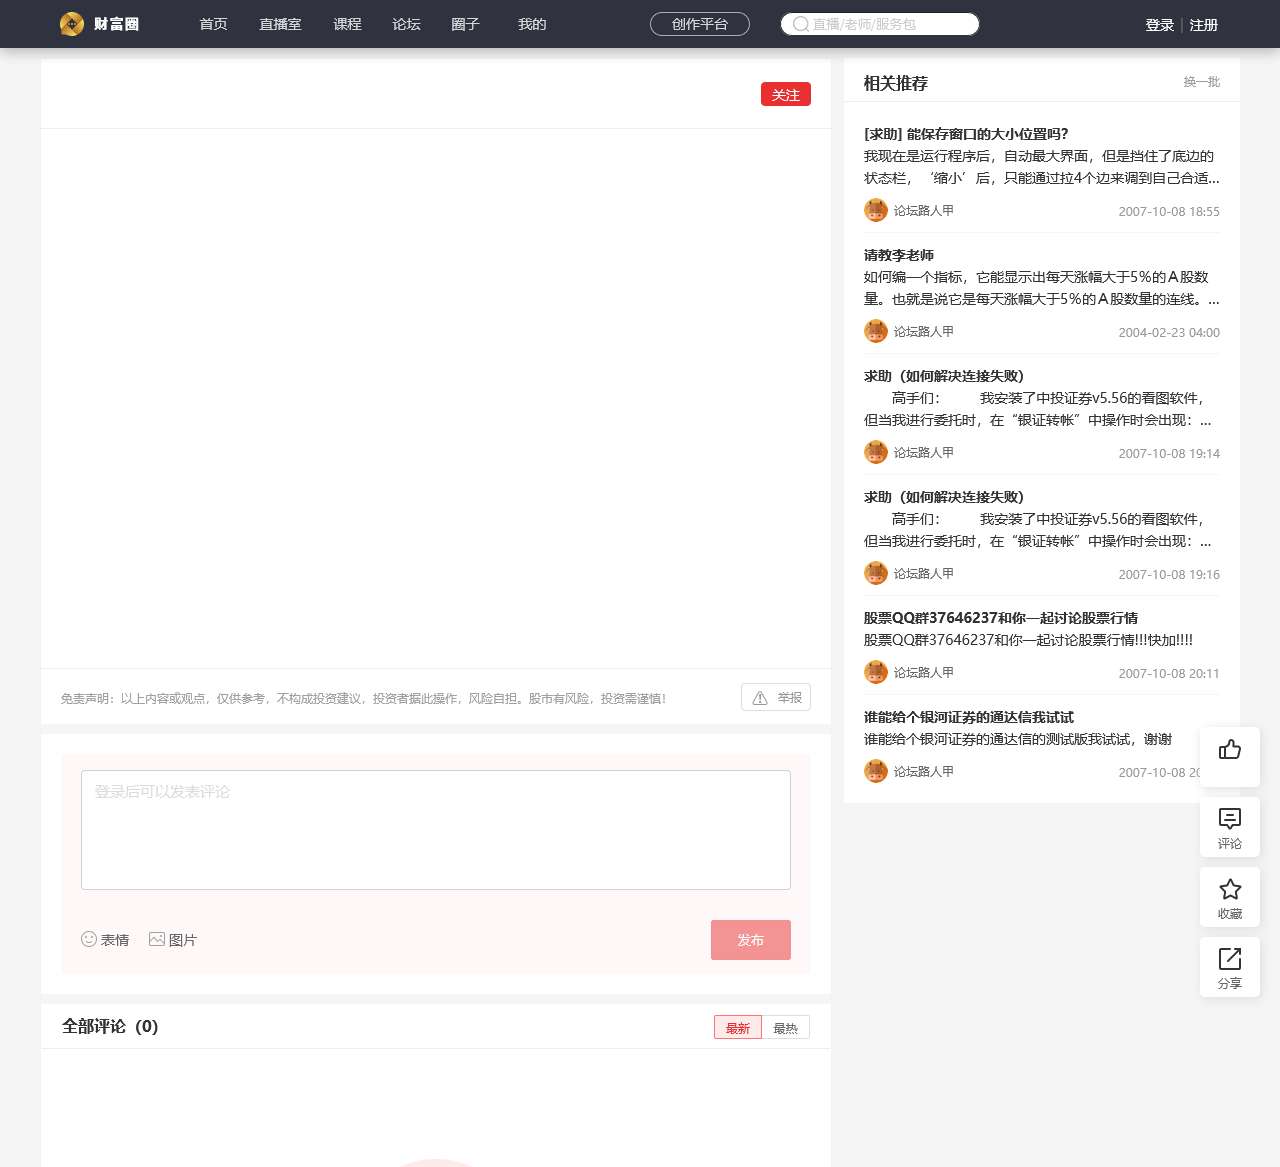Image resolution: width=1280 pixels, height=1167 pixels.
Task: Click author 论坛路人甲 on the 19:14 post
Action: (924, 453)
